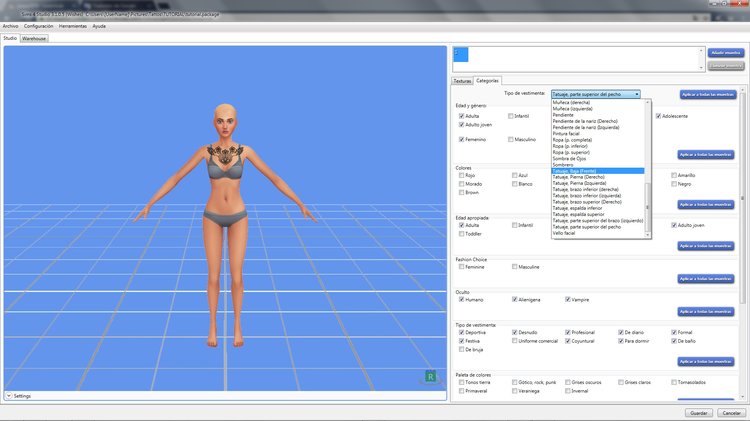
Task: Click the Añadir muestra button
Action: [726, 53]
